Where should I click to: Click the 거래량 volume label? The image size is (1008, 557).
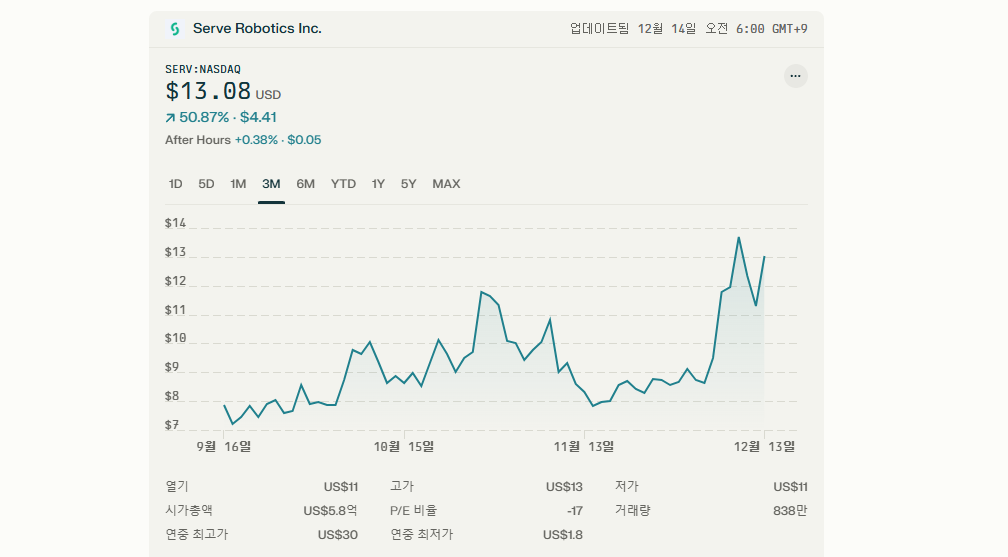point(633,511)
